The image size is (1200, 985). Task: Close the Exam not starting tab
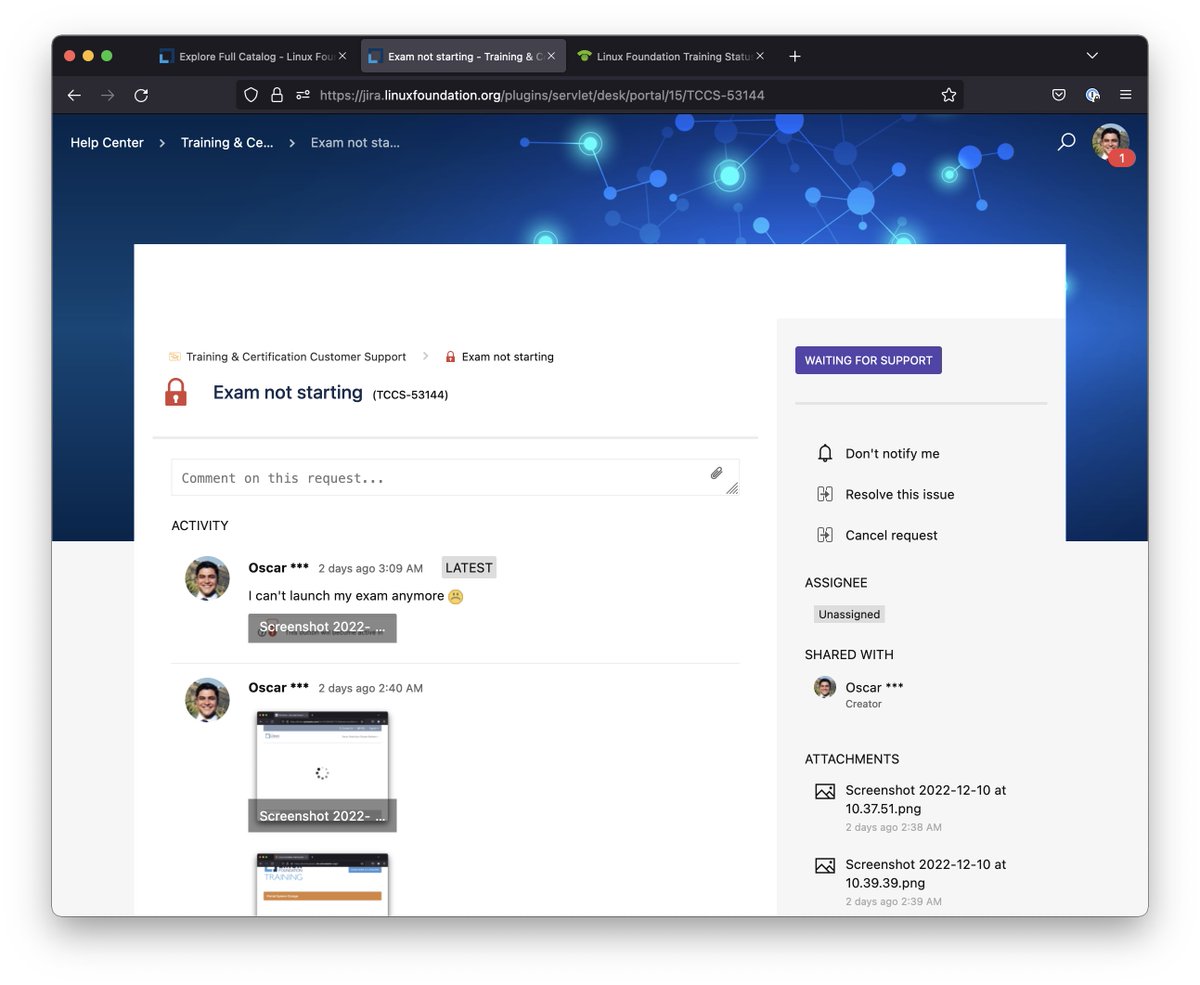(551, 56)
